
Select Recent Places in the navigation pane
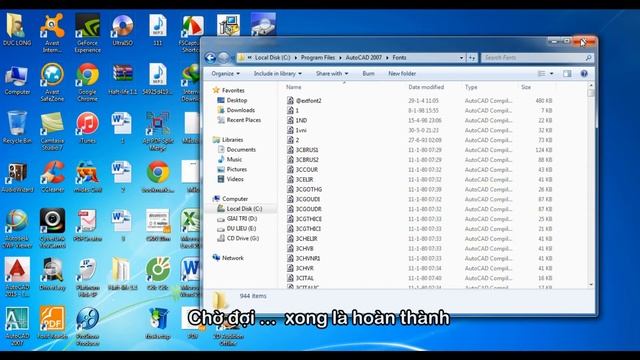pos(239,120)
